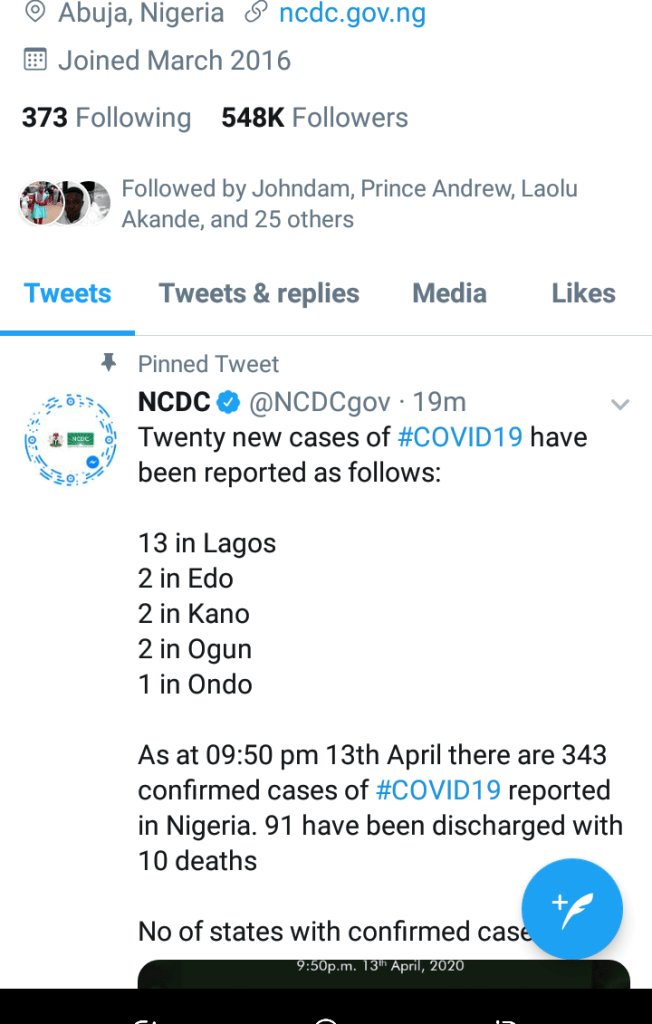Open the Followed by Johndam mutuals text

click(x=349, y=203)
